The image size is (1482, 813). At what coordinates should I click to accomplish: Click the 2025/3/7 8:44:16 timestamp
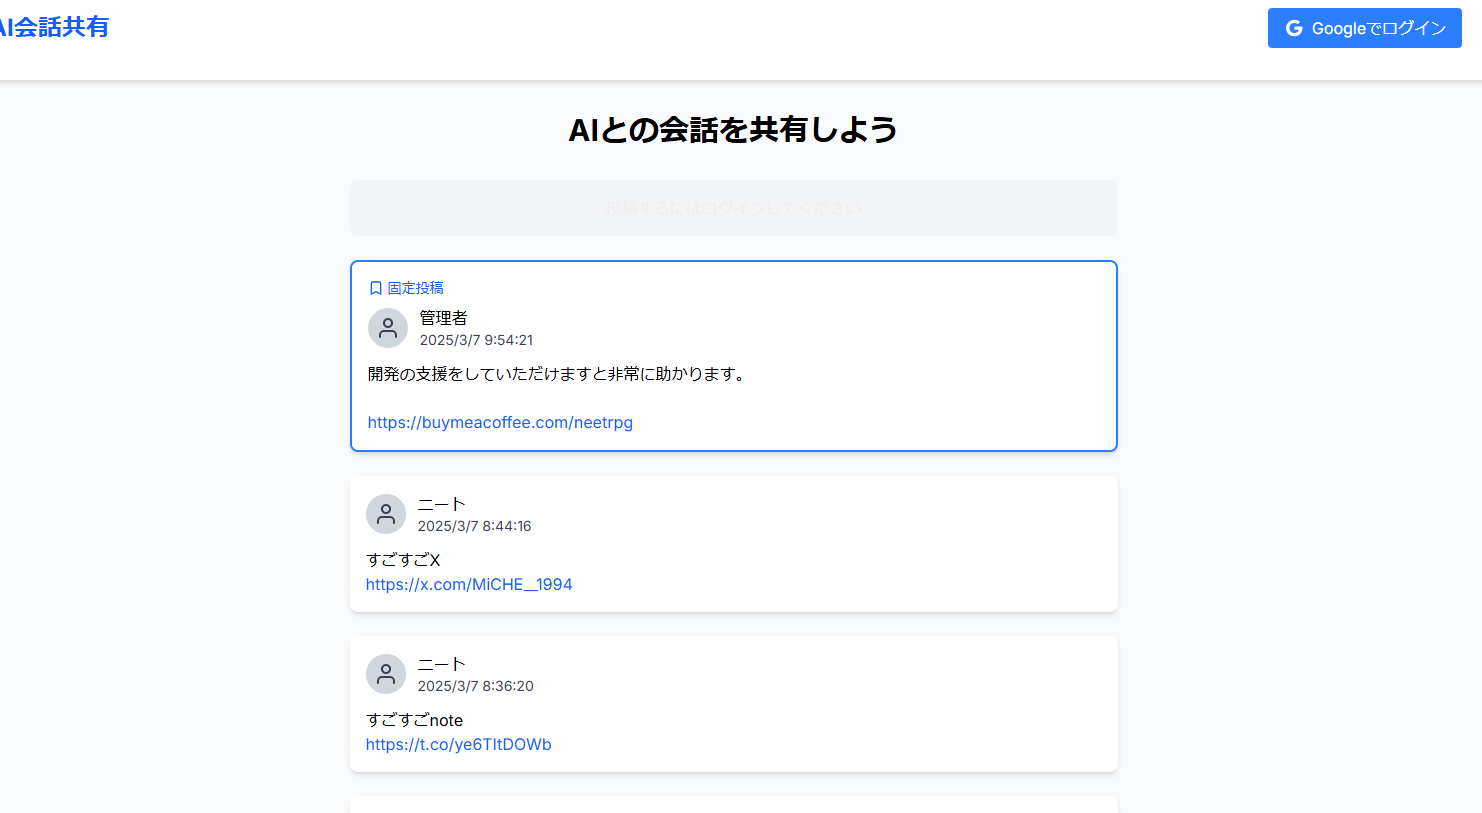[474, 526]
